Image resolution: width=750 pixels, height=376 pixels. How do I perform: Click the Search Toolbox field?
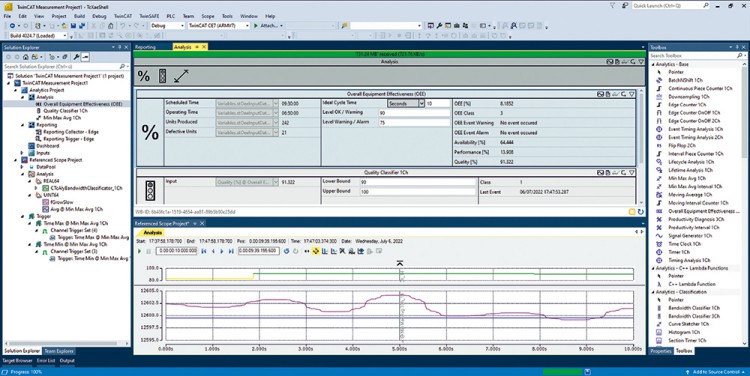click(x=697, y=55)
